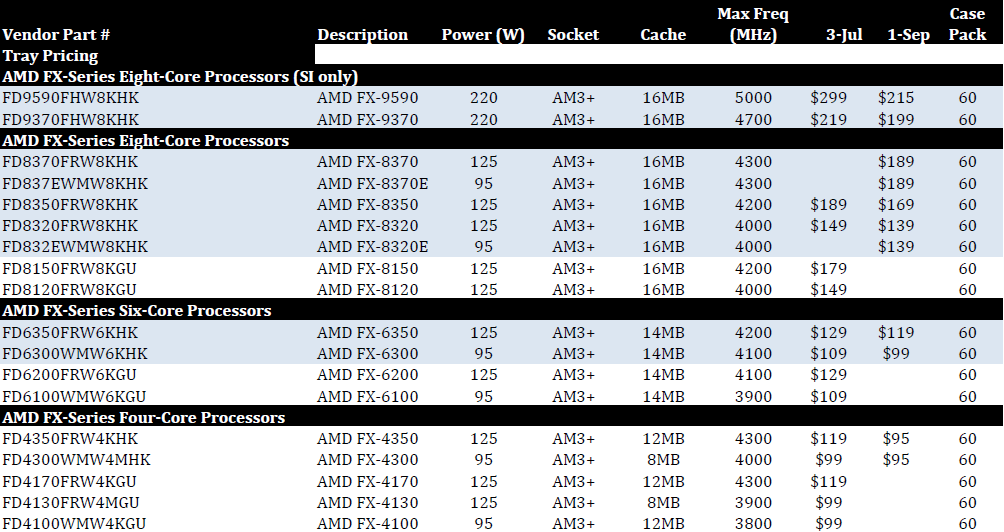1004x532 pixels.
Task: Click the part number FD8350FRW8KHK
Action: point(70,205)
